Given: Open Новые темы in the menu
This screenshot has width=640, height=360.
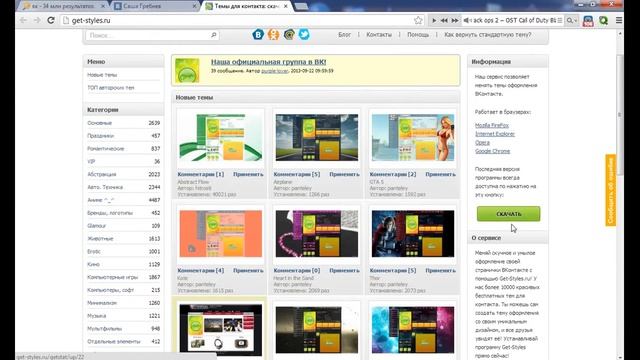Looking at the screenshot, I should pos(102,75).
